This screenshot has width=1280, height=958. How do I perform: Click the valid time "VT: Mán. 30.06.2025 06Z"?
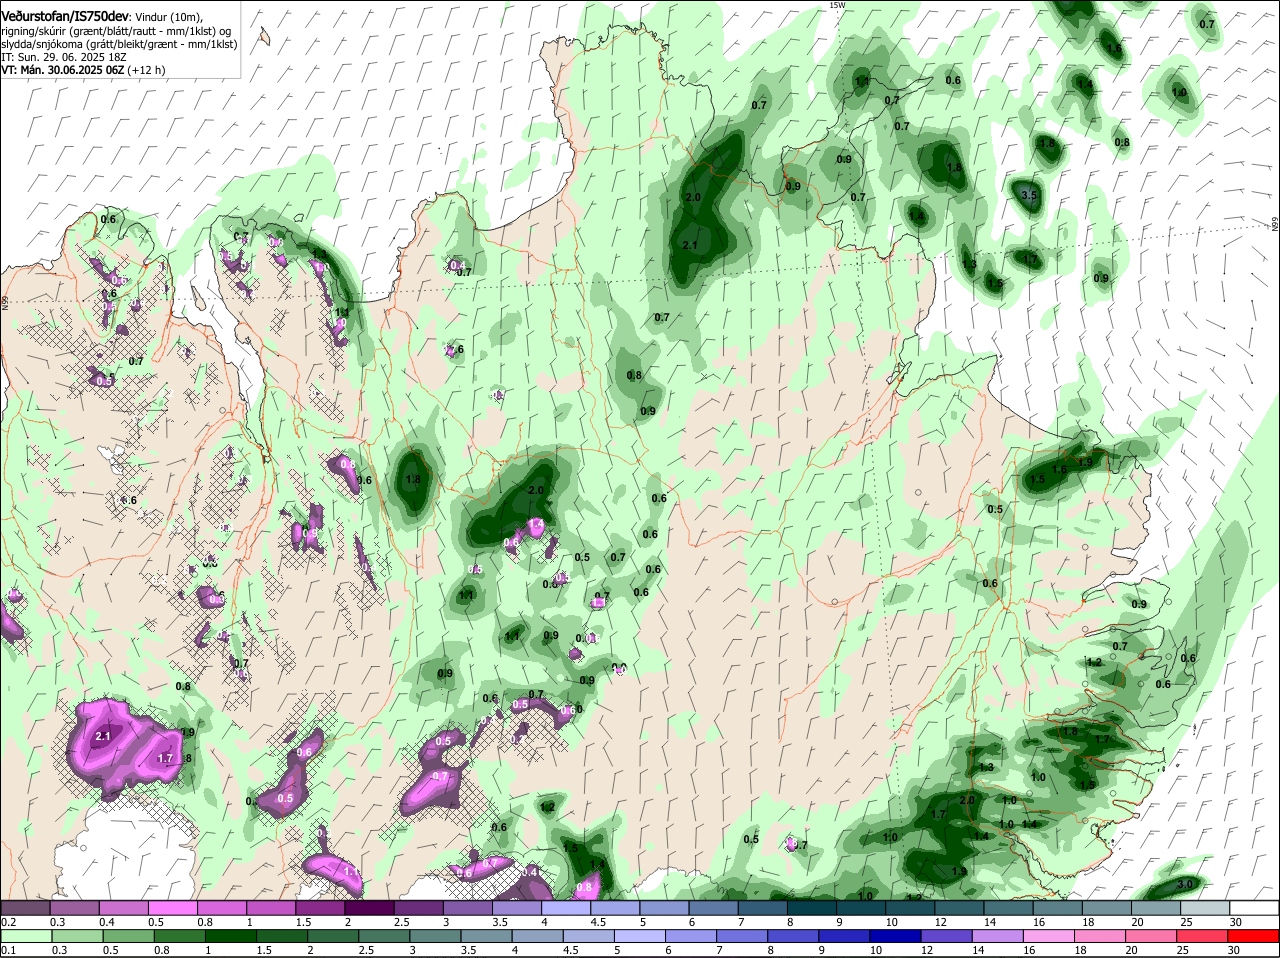point(61,70)
